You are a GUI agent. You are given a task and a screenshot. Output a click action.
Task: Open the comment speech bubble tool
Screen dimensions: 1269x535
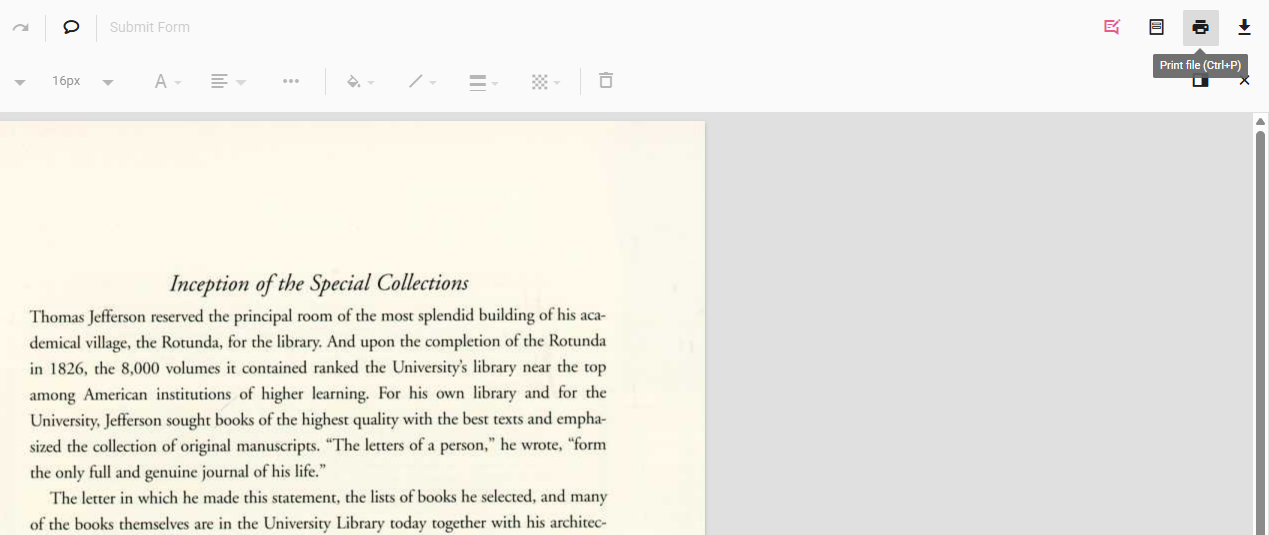coord(71,27)
